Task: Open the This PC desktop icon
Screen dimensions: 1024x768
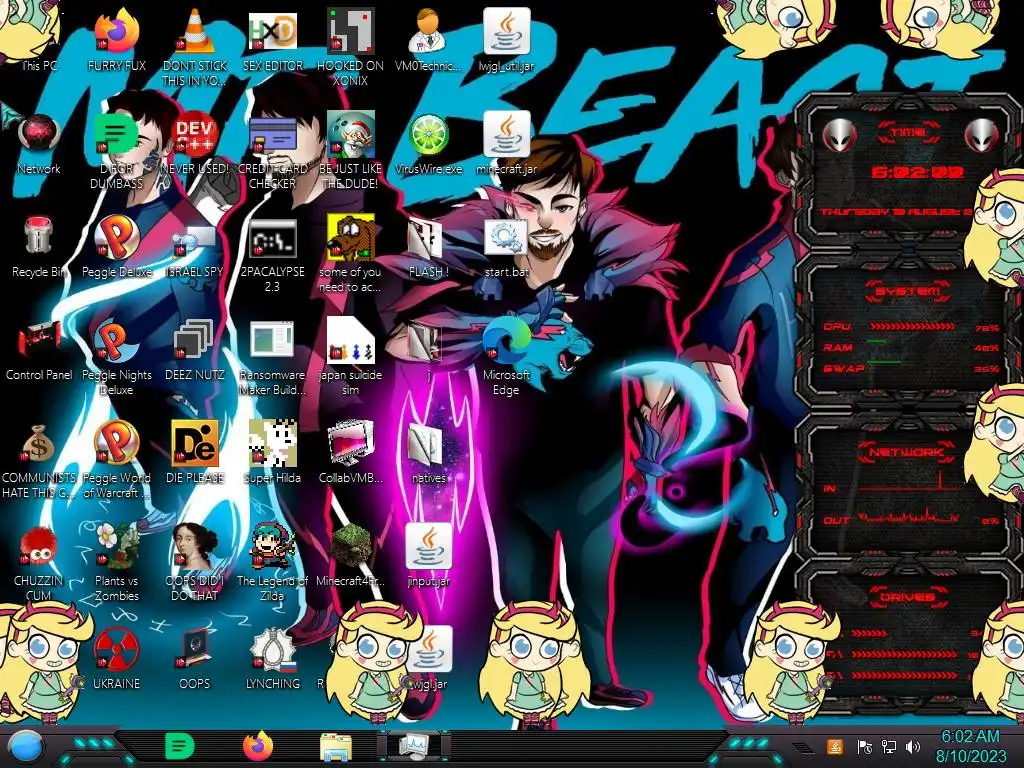Action: pos(38,39)
